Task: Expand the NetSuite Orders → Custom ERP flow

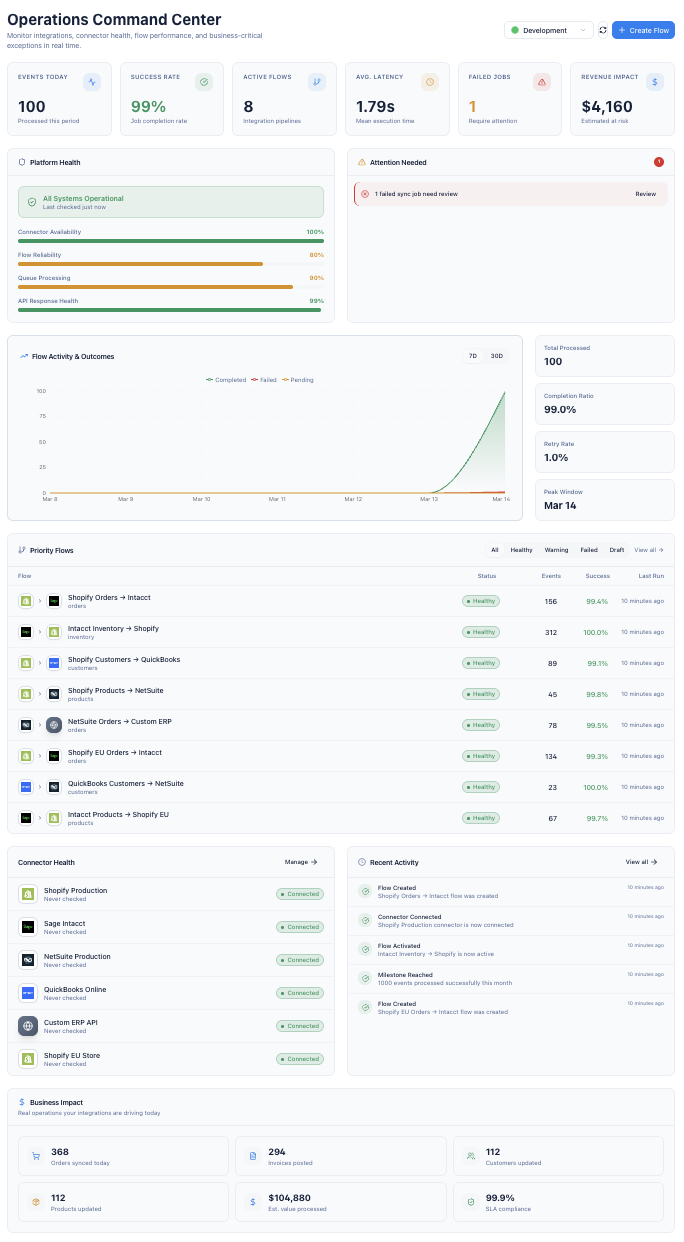Action: coord(42,724)
